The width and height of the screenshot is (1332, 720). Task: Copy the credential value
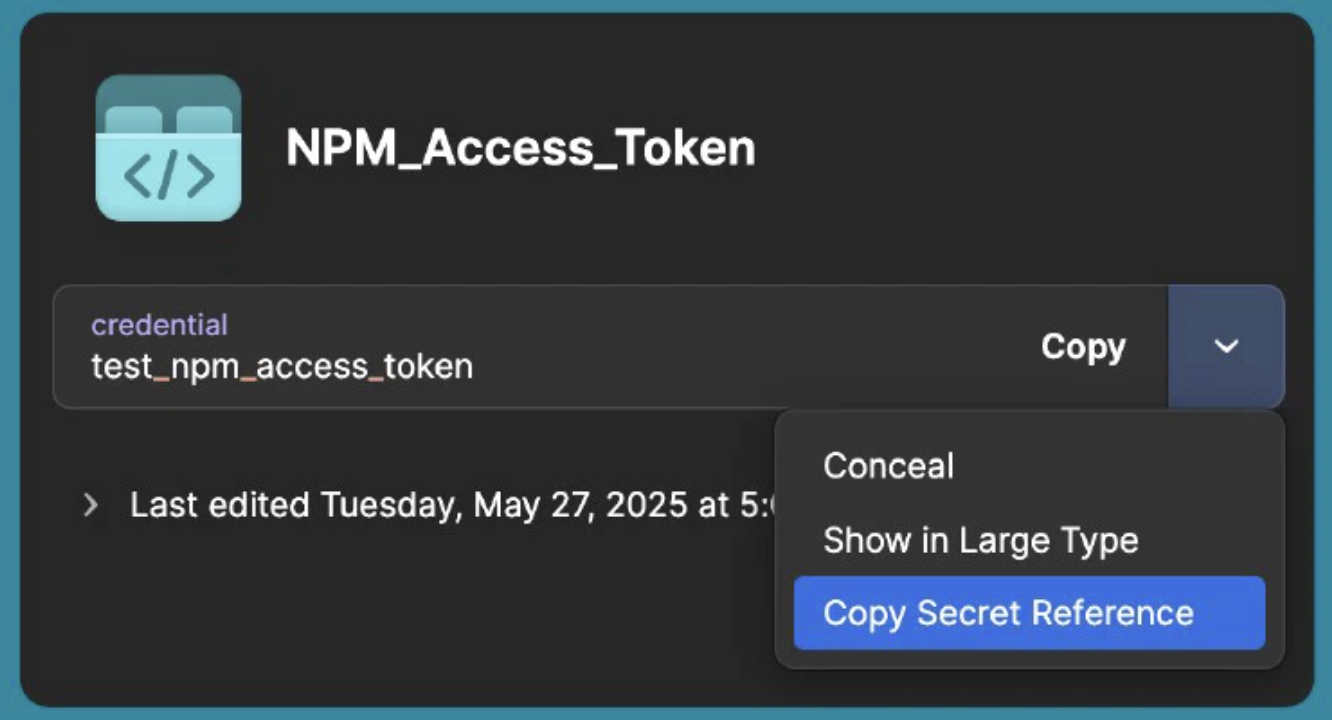1083,347
